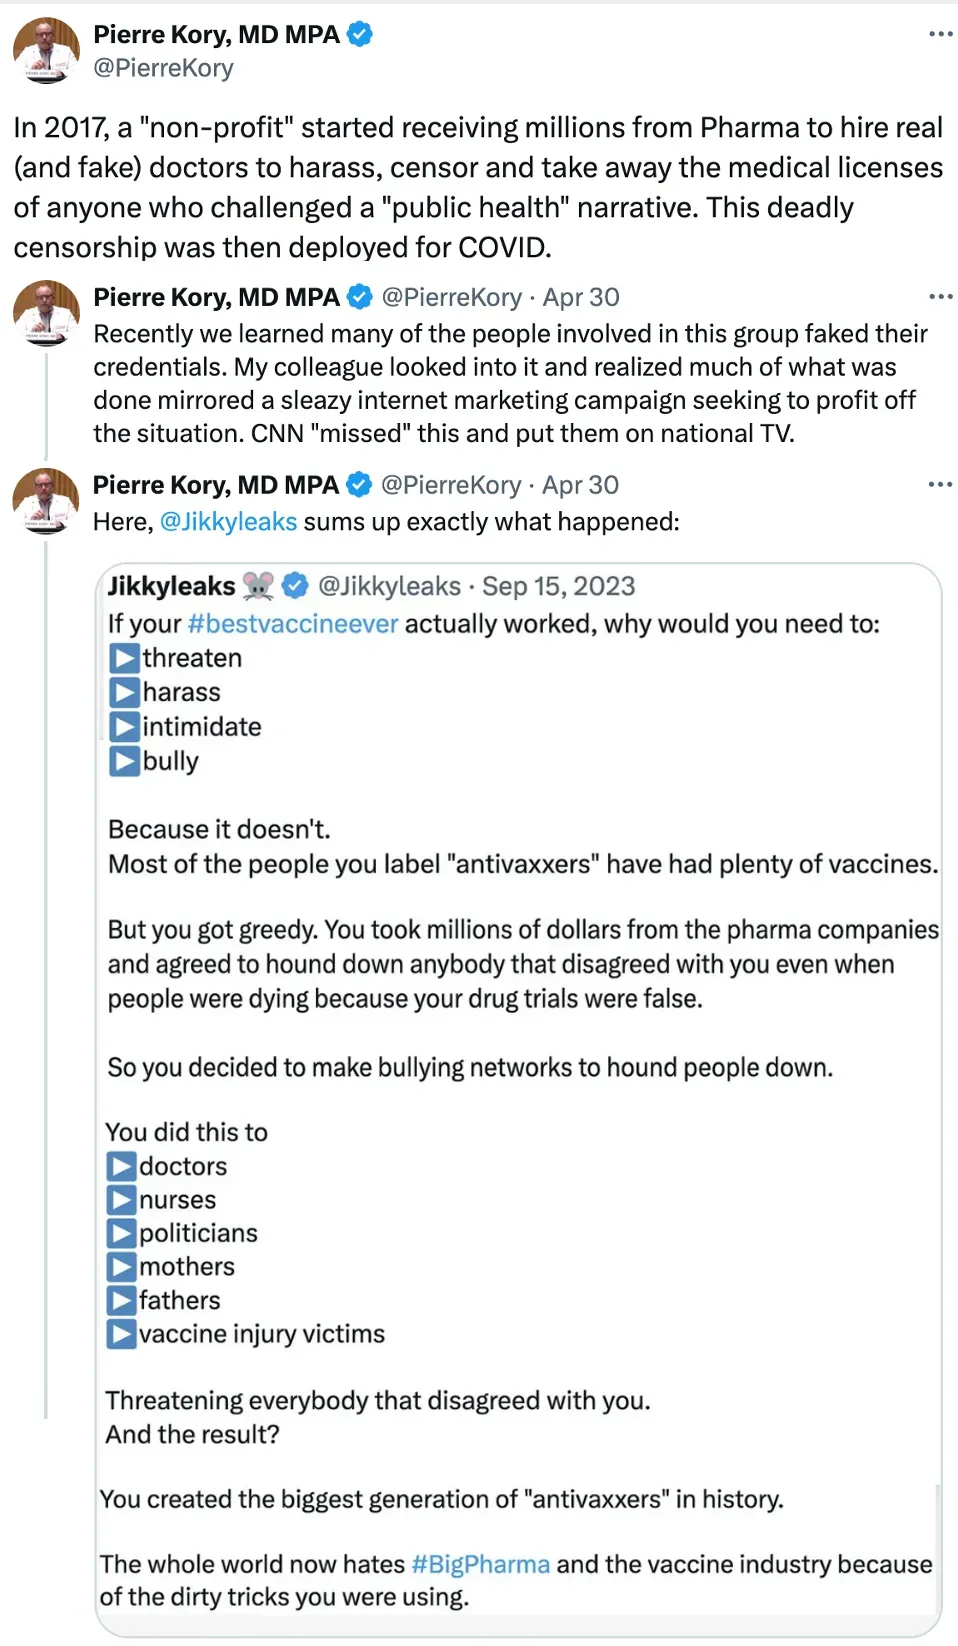Open more options on the top tweet
Viewport: 958px width, 1646px height.
940,34
